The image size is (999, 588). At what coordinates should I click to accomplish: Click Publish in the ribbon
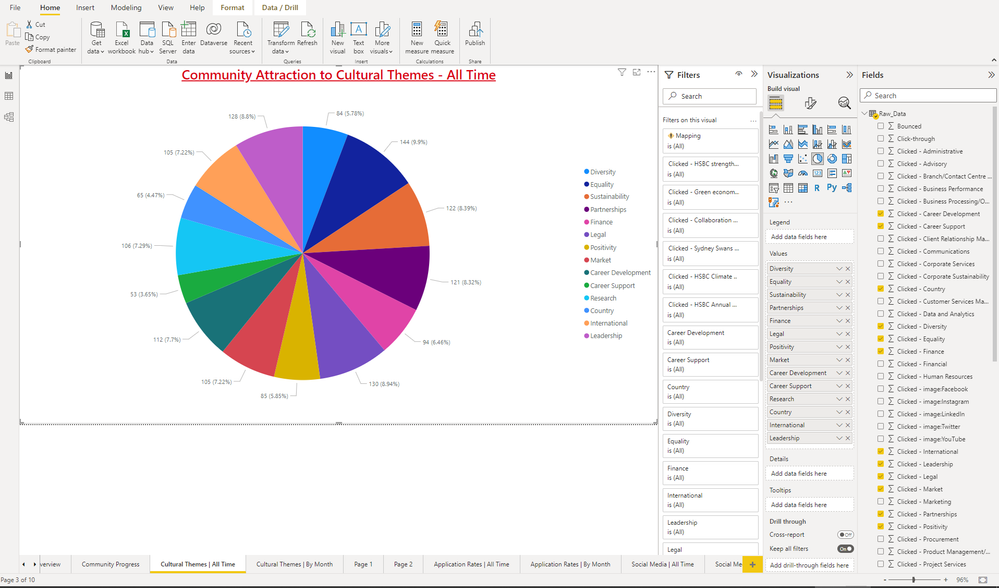tap(475, 34)
